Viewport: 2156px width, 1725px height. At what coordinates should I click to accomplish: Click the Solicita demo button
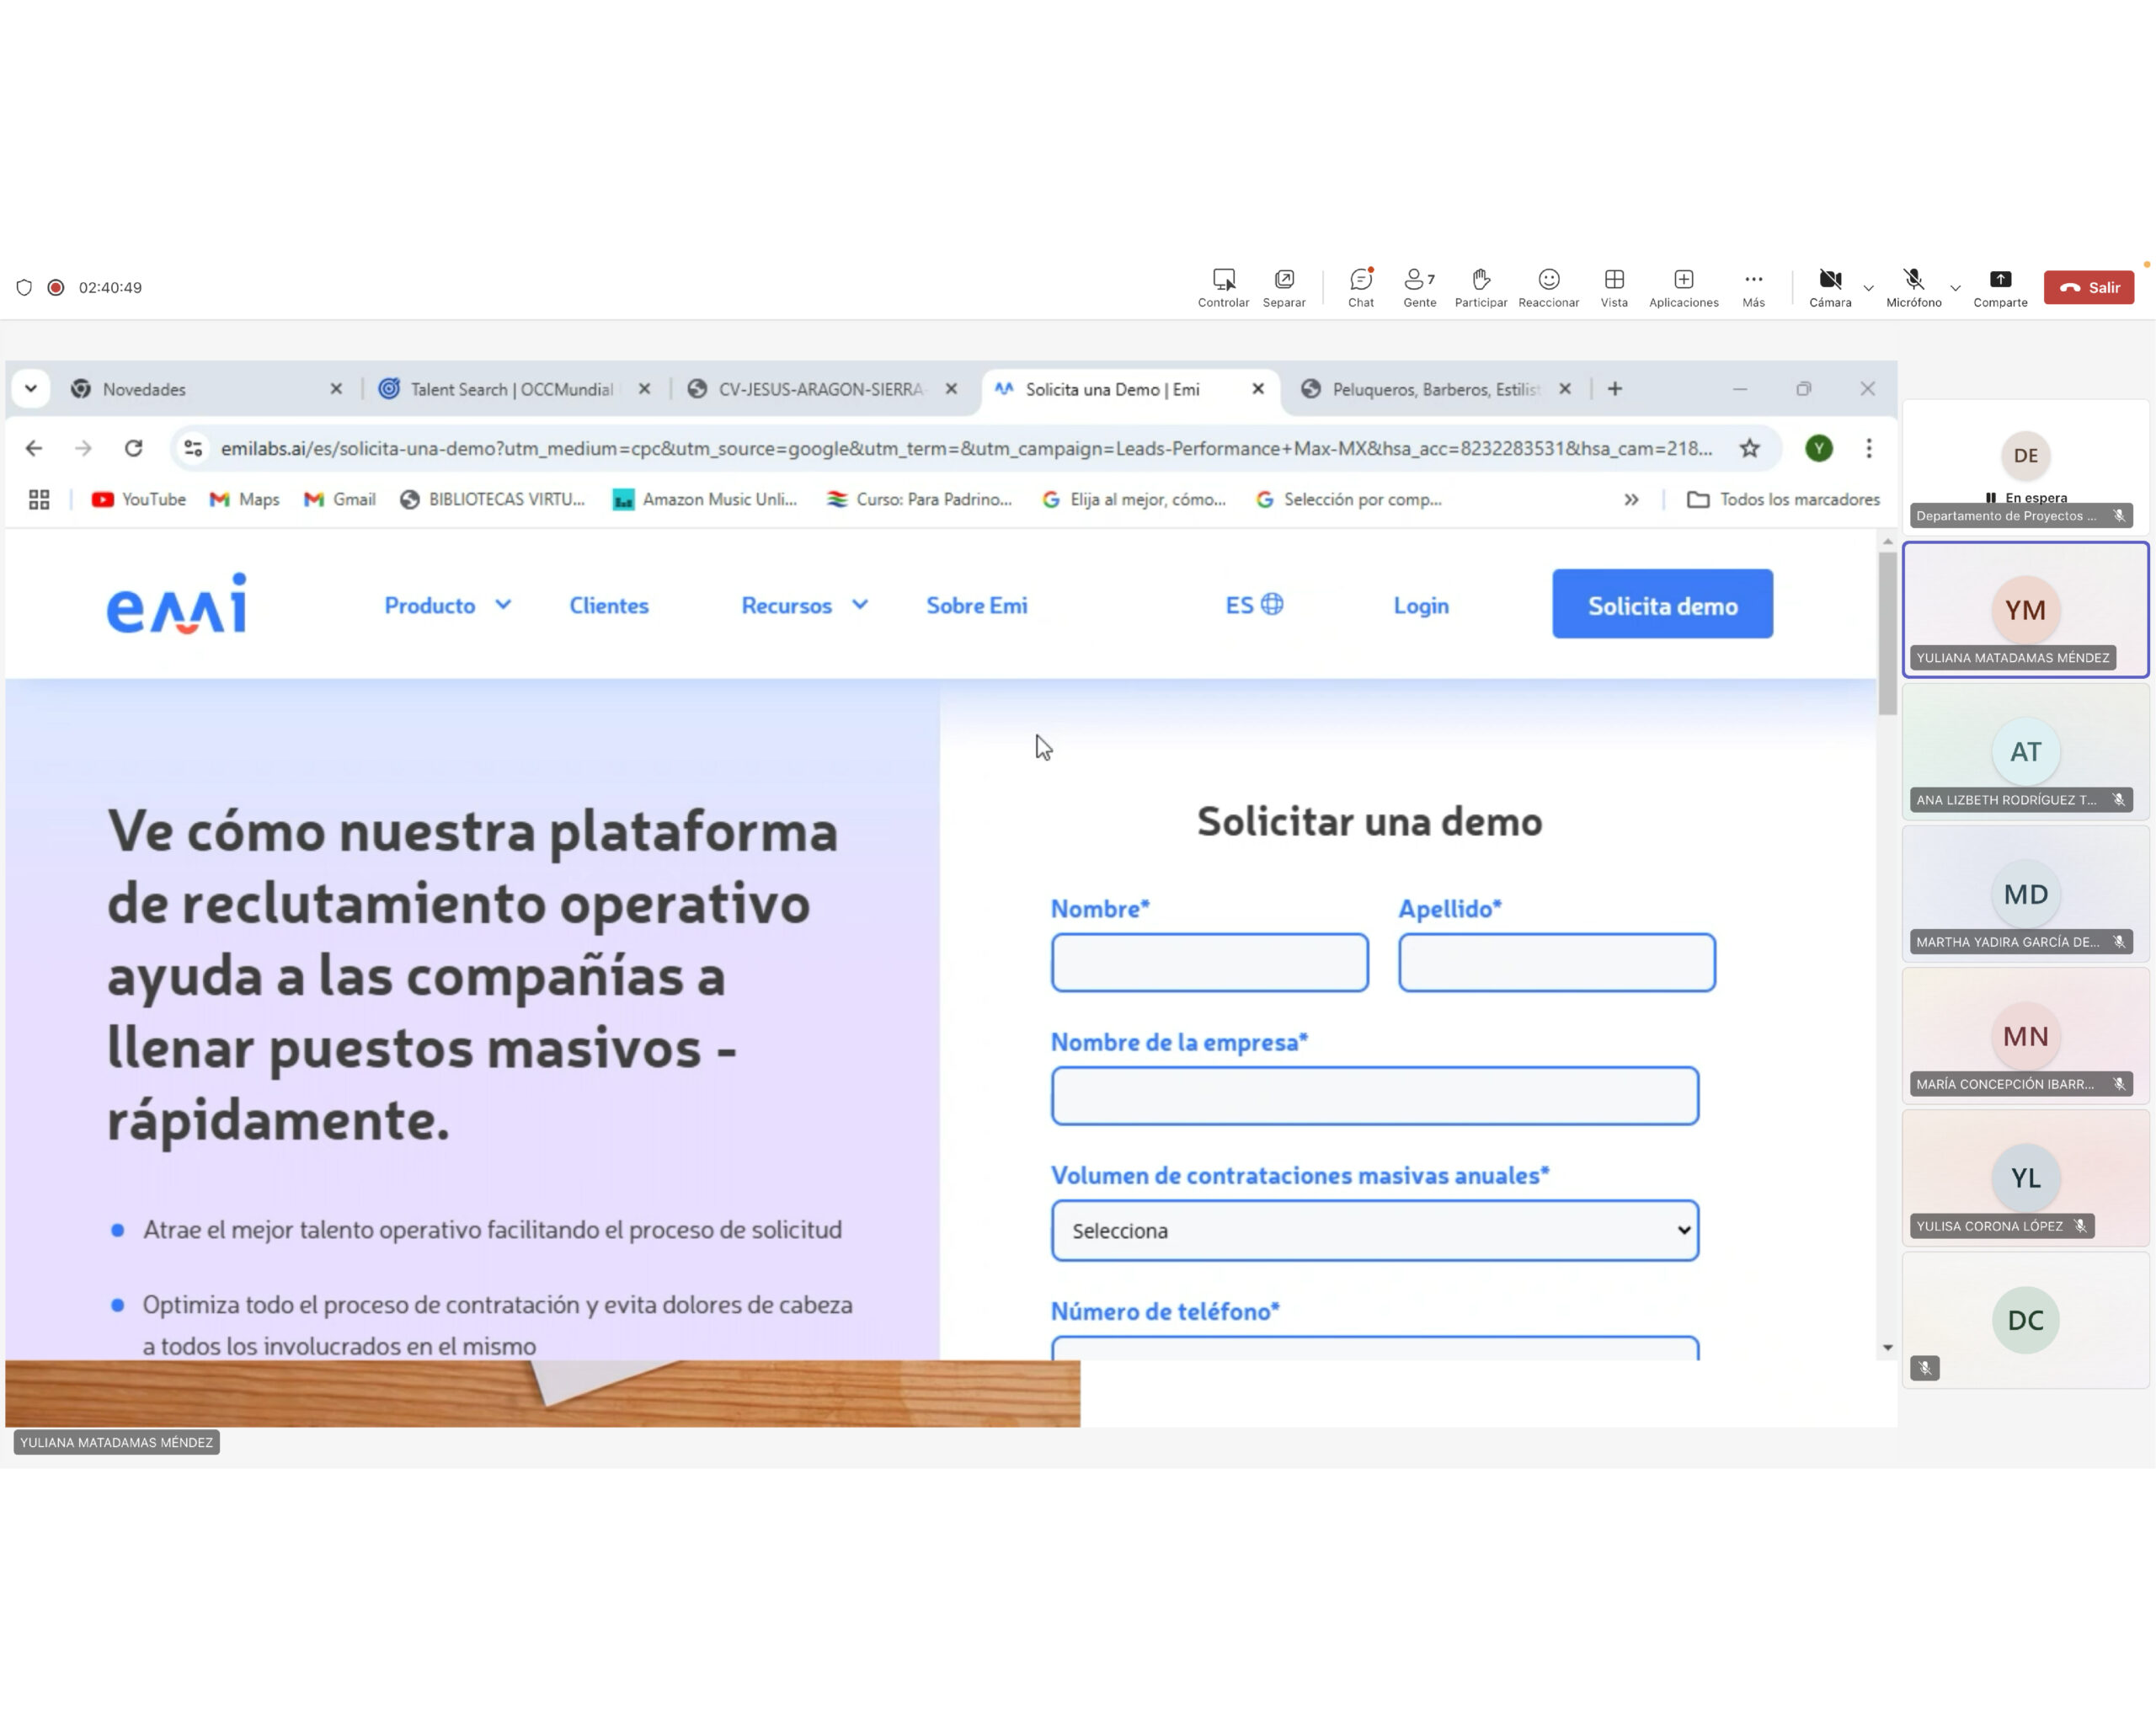coord(1662,604)
